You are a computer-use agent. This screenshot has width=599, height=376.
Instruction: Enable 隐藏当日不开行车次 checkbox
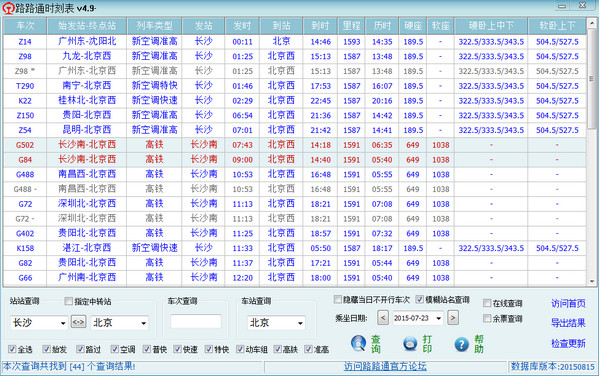[x=338, y=299]
